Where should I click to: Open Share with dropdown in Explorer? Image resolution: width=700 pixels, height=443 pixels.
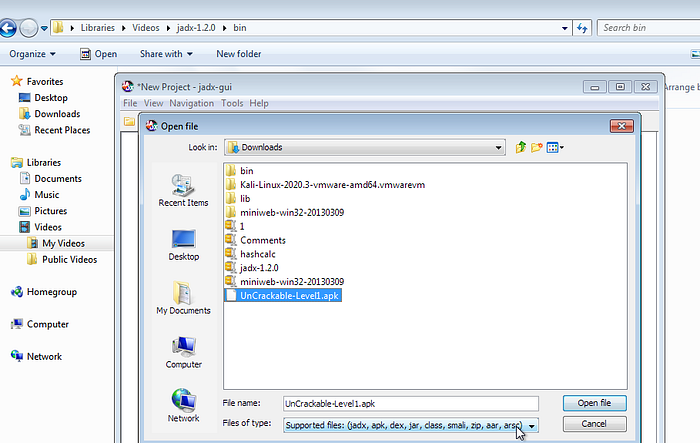(x=166, y=54)
